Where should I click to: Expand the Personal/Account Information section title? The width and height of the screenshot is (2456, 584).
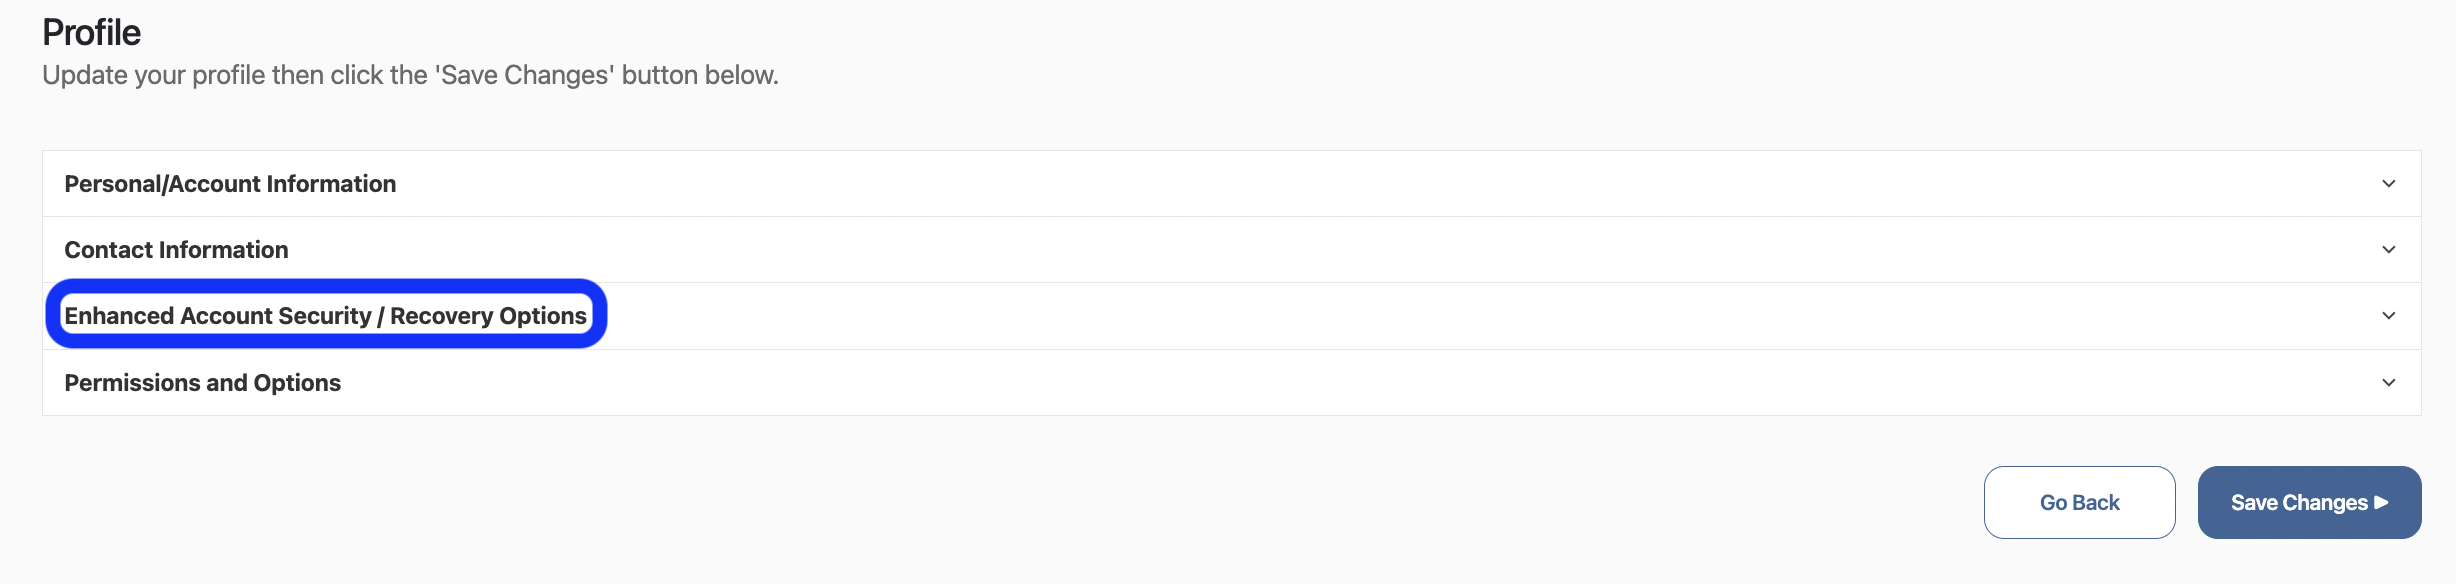coord(230,184)
